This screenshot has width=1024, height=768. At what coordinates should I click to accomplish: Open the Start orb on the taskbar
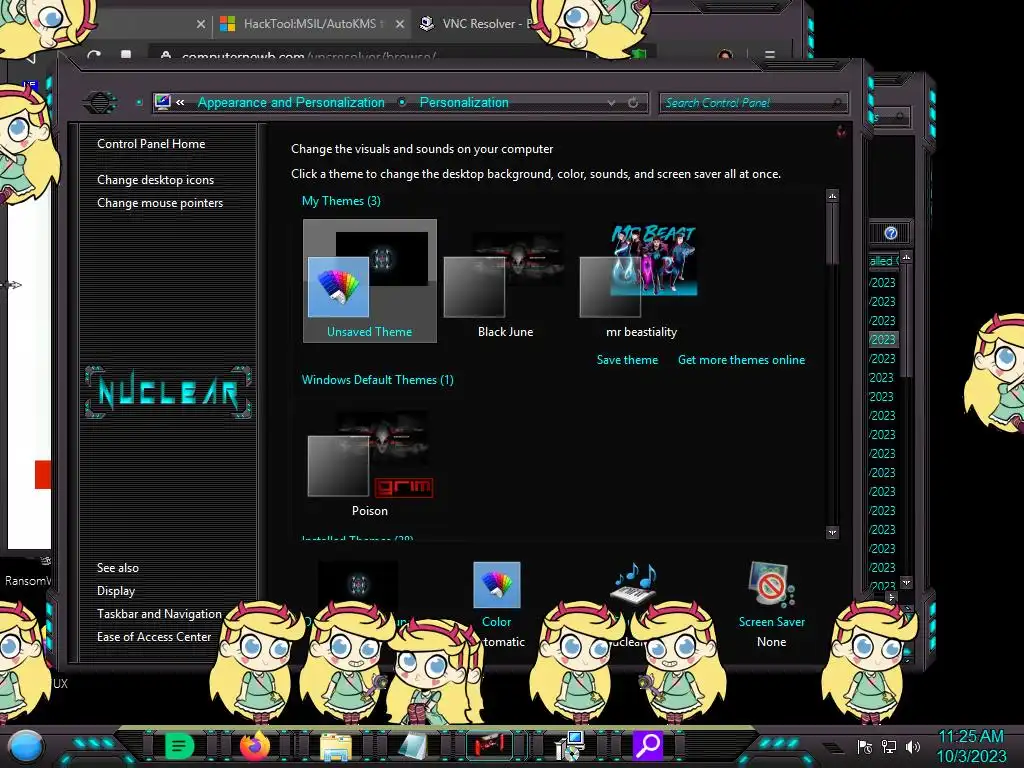click(26, 746)
